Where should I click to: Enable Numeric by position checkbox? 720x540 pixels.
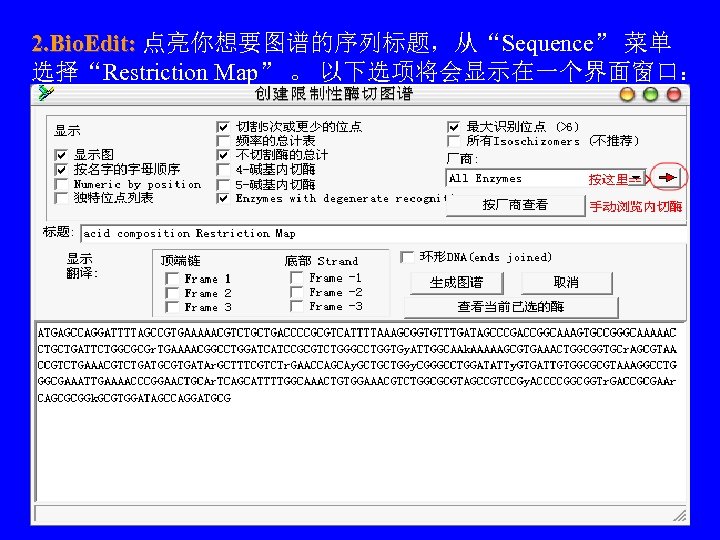click(x=61, y=184)
